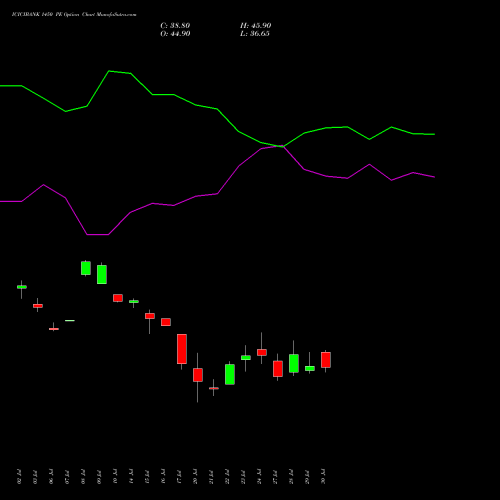
Task: Click the green candle for 09 Jul
Action: tap(102, 274)
